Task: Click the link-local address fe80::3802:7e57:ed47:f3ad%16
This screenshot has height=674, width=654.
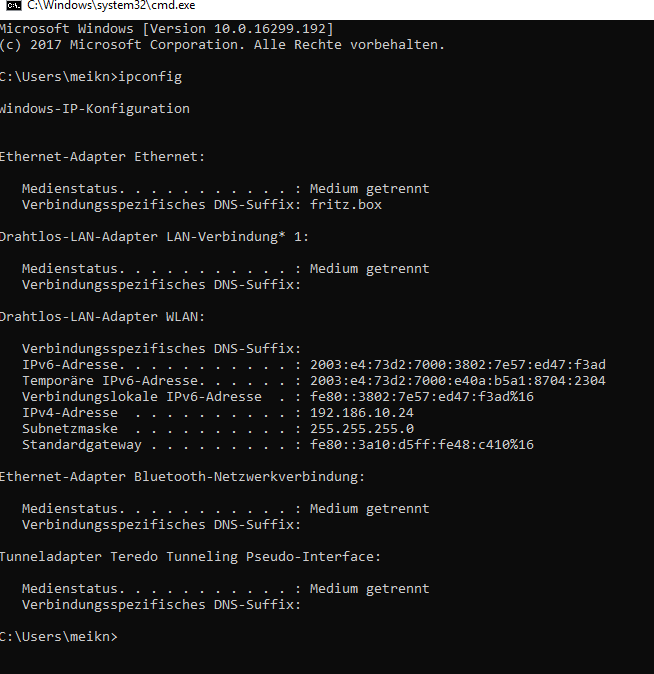Action: 422,397
